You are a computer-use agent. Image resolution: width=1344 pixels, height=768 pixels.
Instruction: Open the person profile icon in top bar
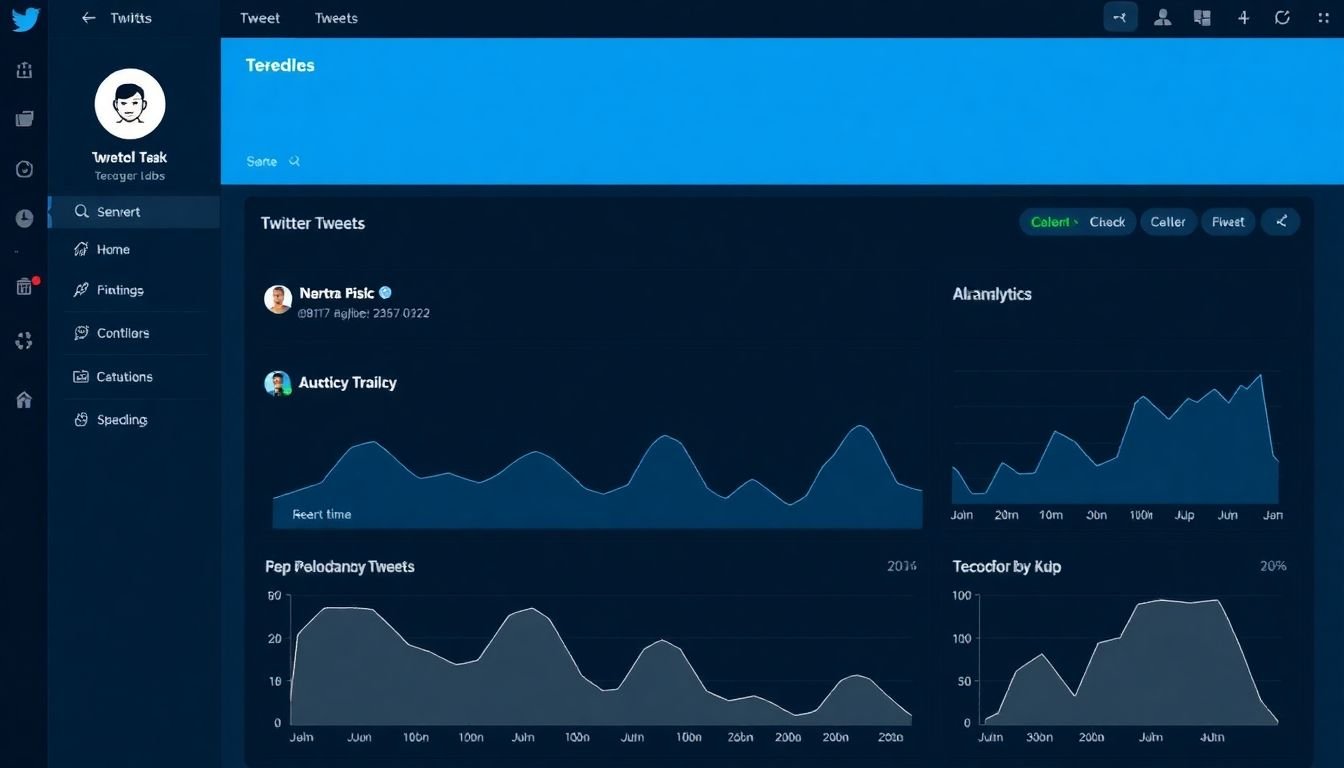(1162, 17)
